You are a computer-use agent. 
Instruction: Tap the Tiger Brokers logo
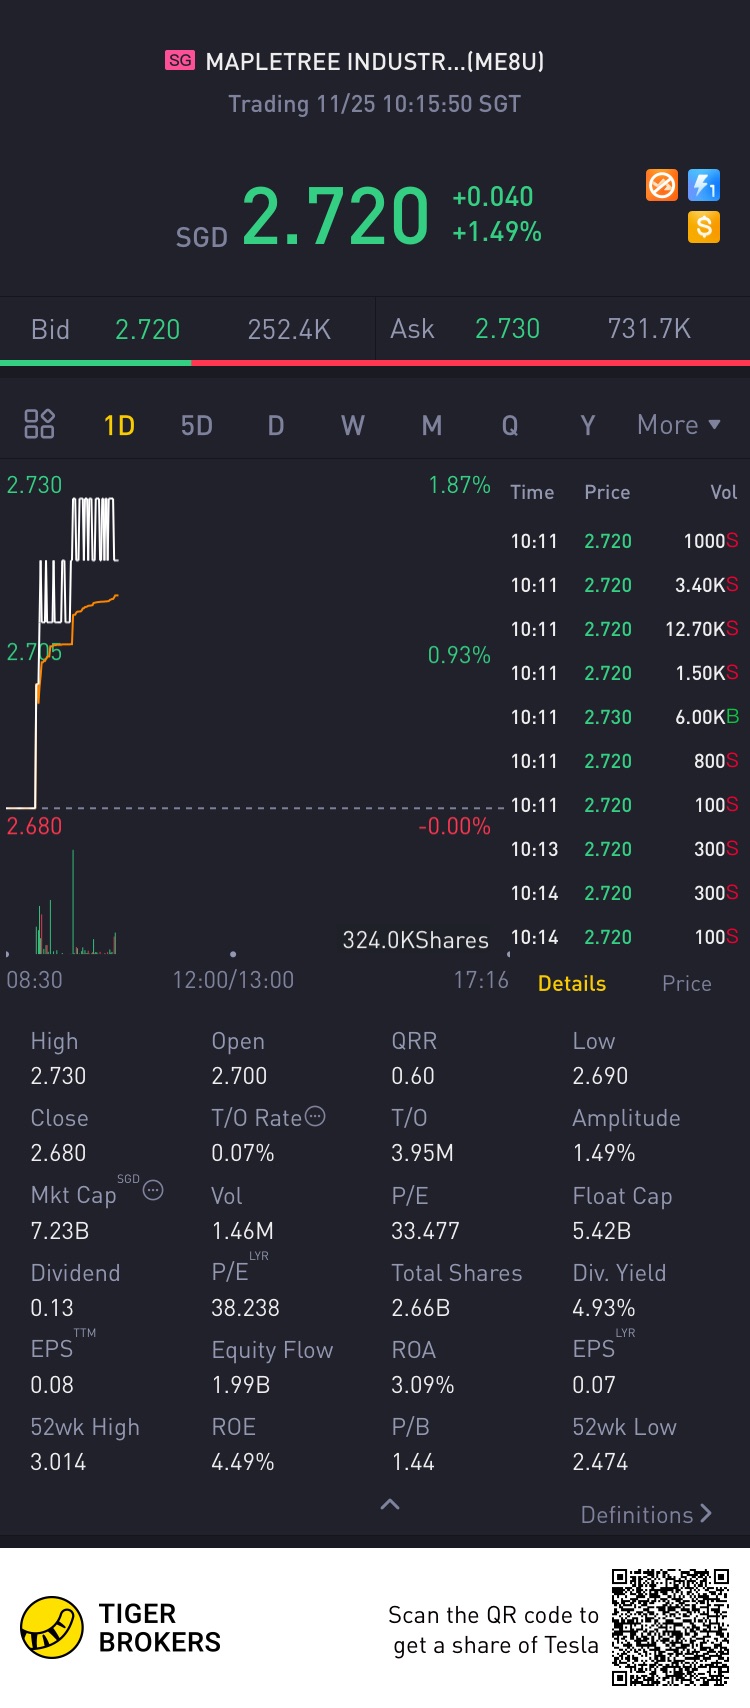tap(120, 1628)
